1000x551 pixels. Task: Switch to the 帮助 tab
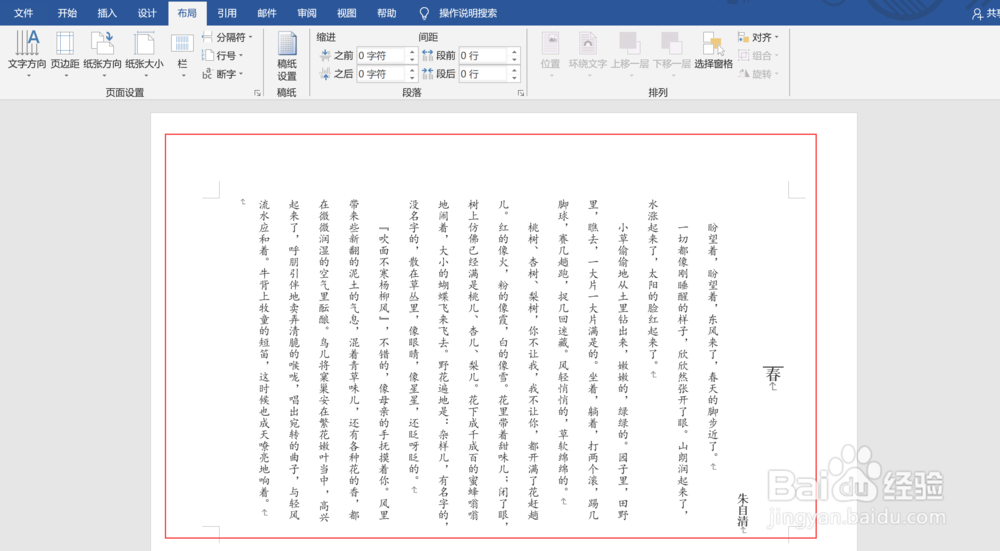tap(386, 13)
